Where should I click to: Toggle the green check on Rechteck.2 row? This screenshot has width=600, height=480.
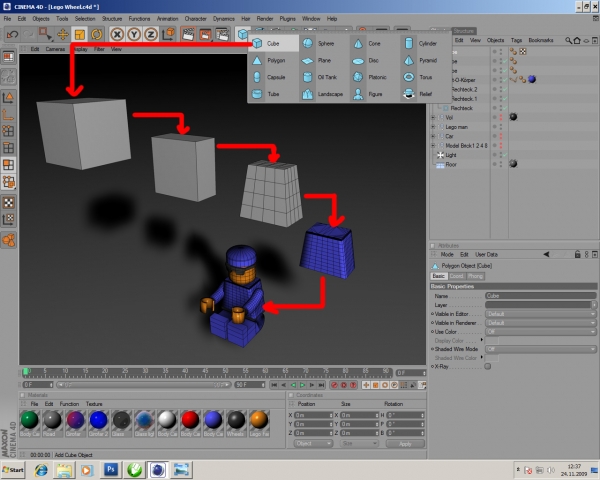coord(505,89)
